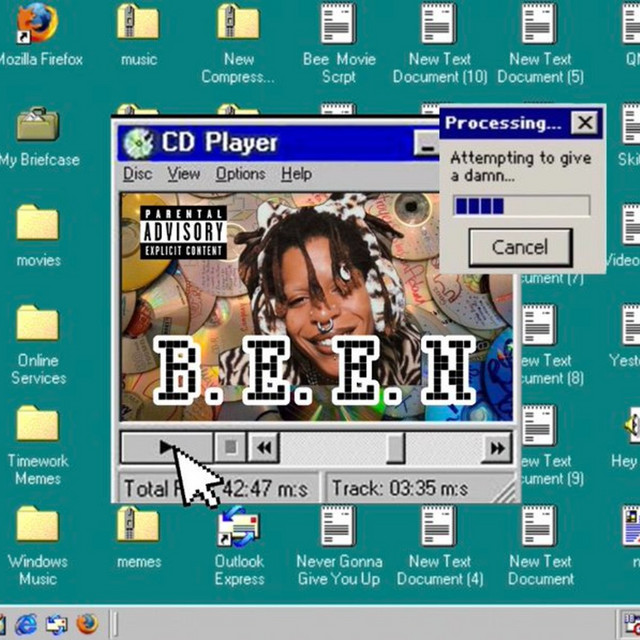Open the Help menu in CD Player
640x640 pixels.
click(296, 174)
